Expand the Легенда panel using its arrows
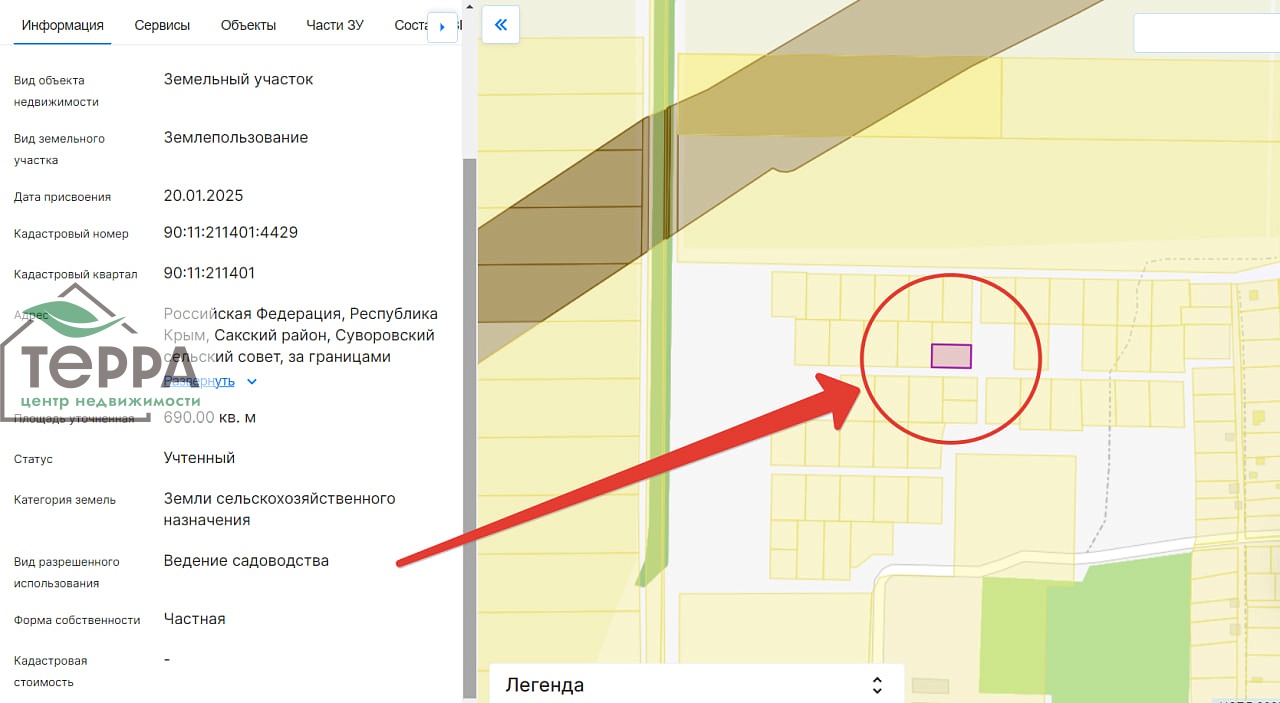1280x703 pixels. click(877, 685)
